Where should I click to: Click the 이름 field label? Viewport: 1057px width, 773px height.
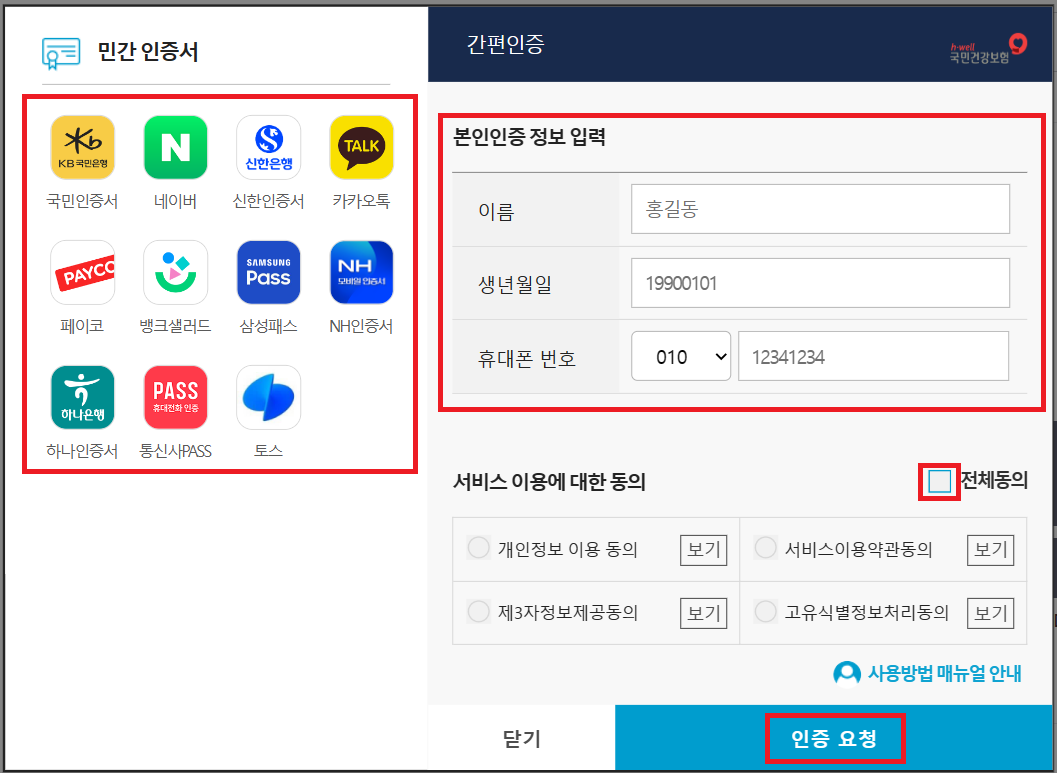tap(496, 212)
